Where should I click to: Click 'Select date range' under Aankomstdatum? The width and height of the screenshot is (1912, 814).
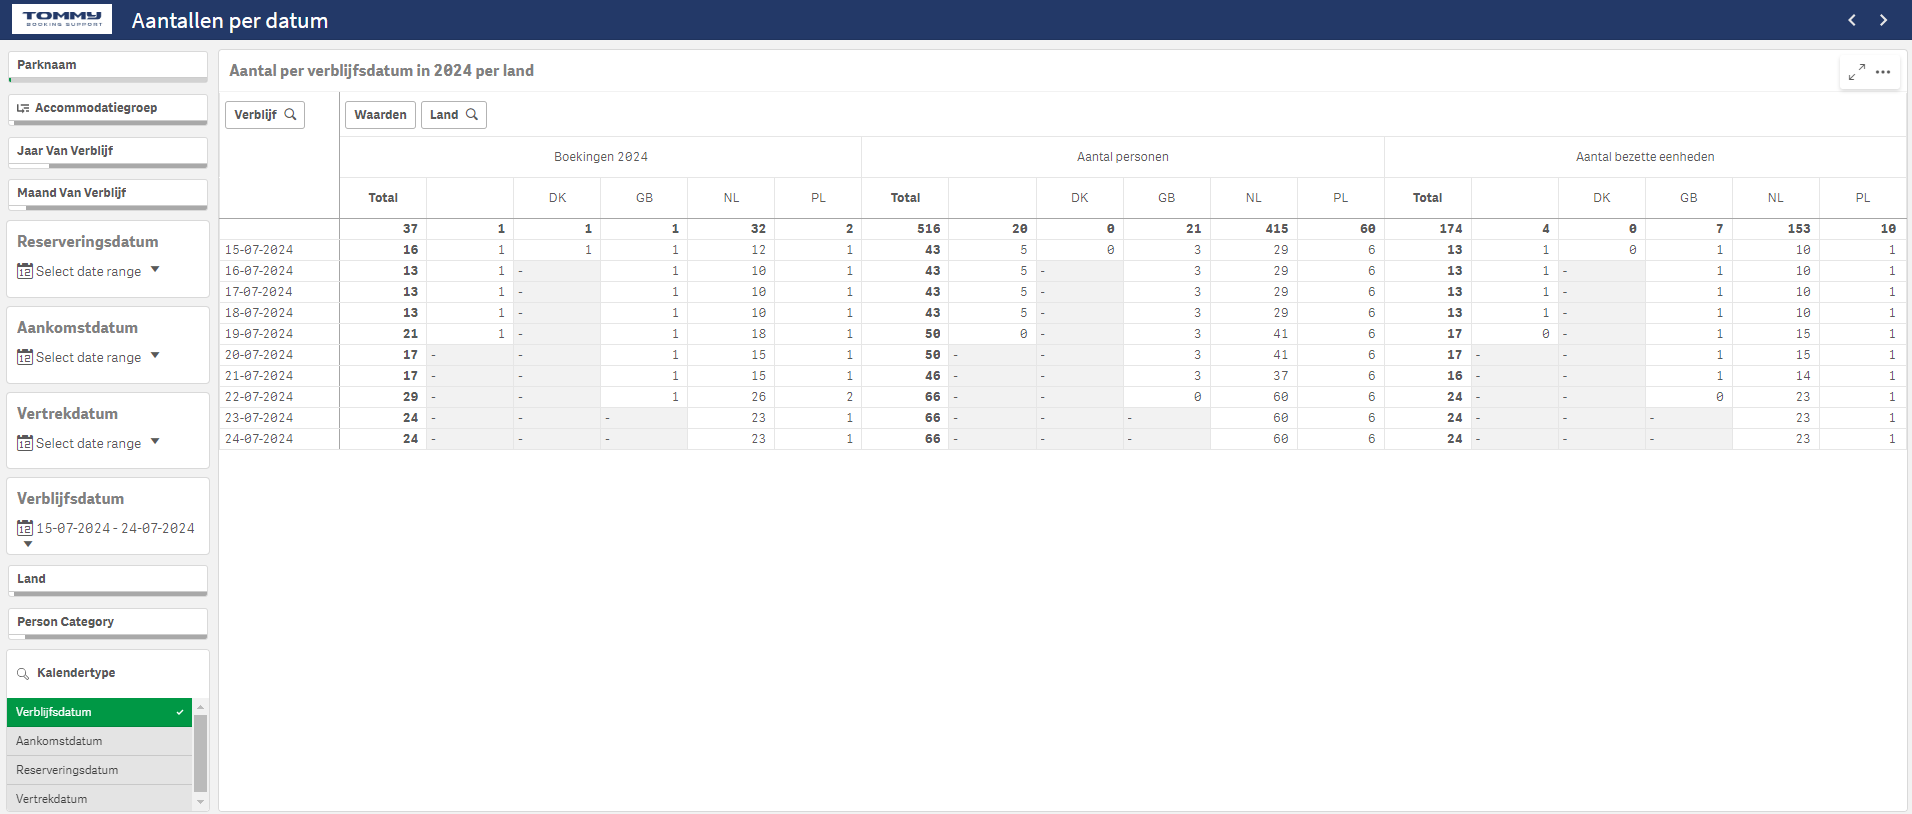pyautogui.click(x=88, y=357)
